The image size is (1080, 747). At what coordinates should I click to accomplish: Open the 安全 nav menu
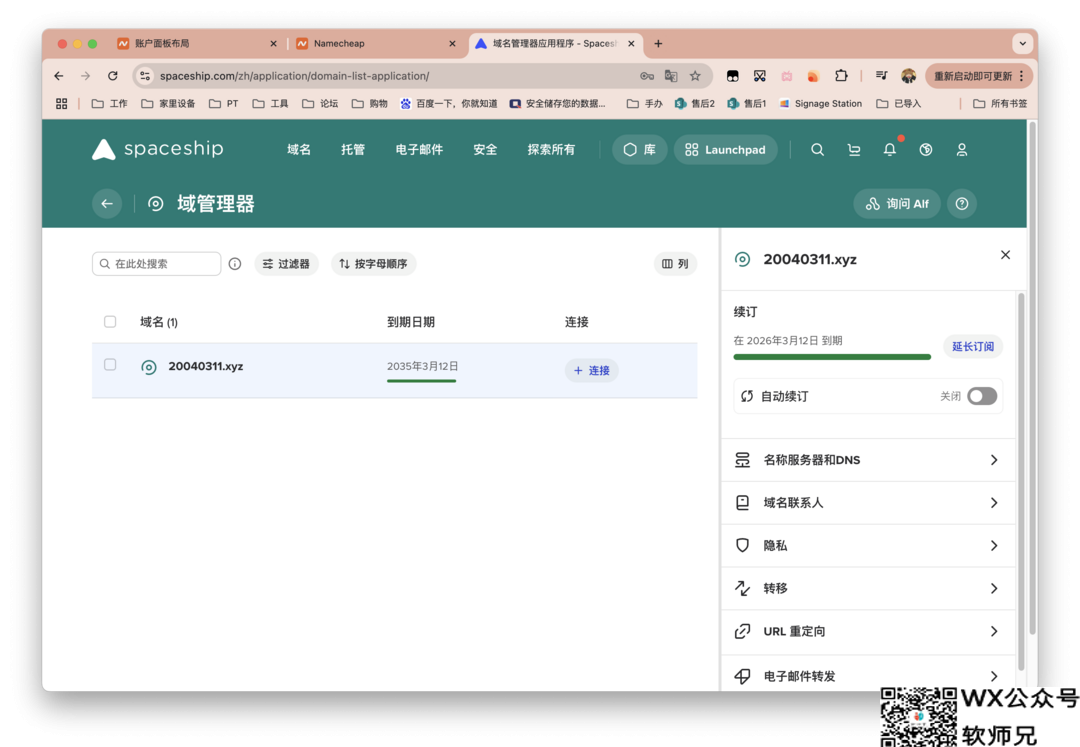(x=485, y=149)
